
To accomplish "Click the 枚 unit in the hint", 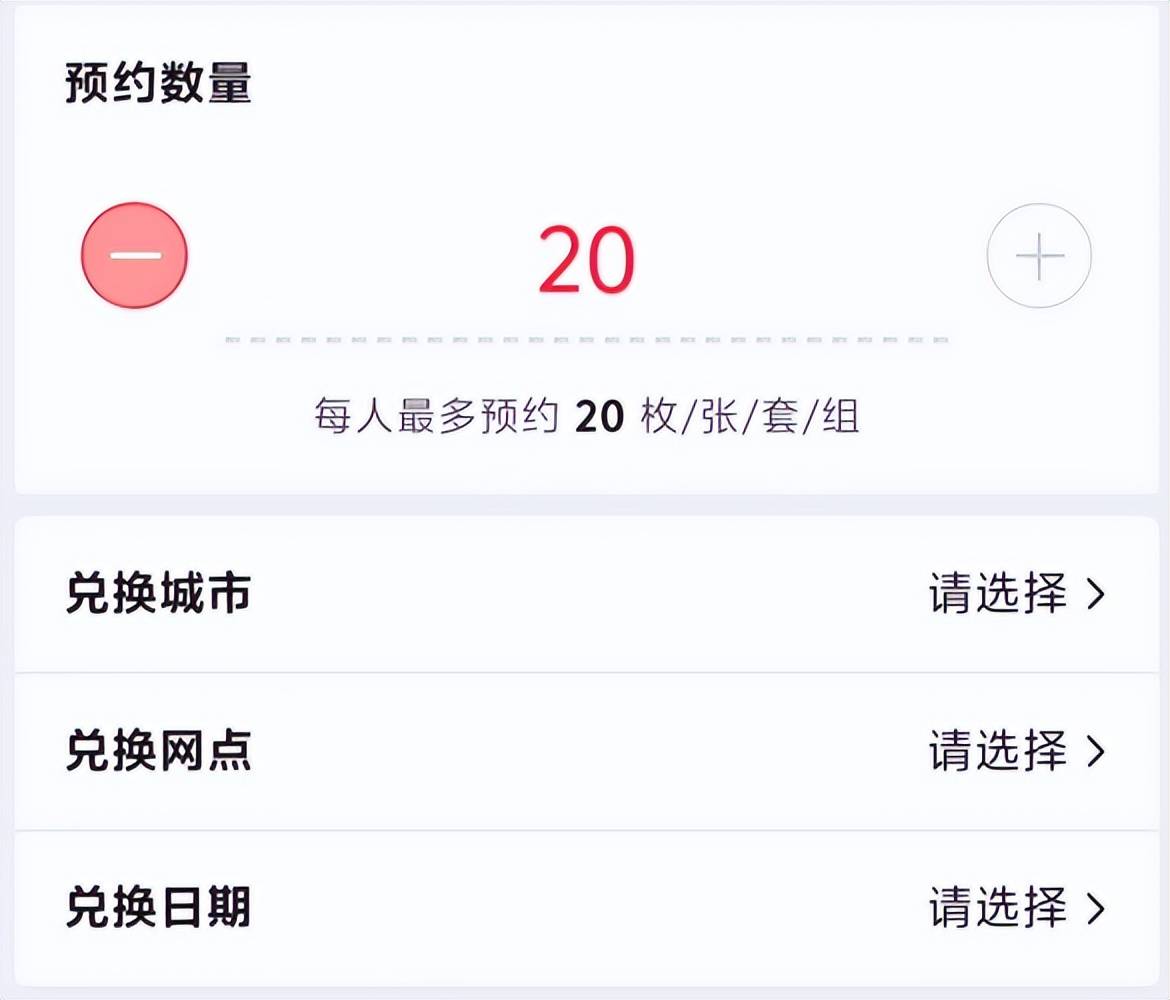I will click(659, 417).
